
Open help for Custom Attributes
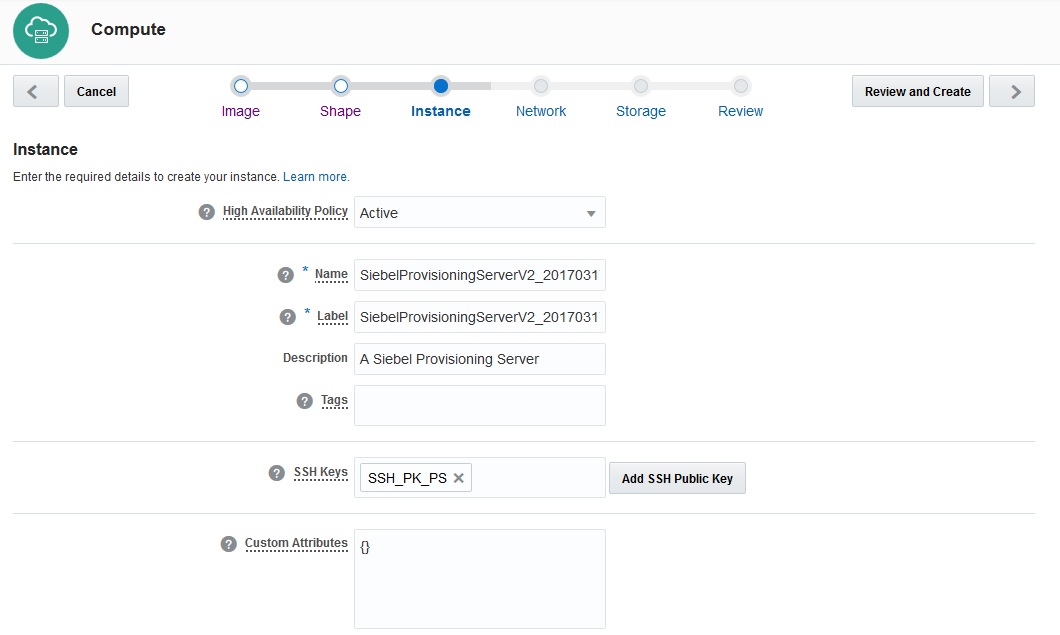tap(228, 543)
